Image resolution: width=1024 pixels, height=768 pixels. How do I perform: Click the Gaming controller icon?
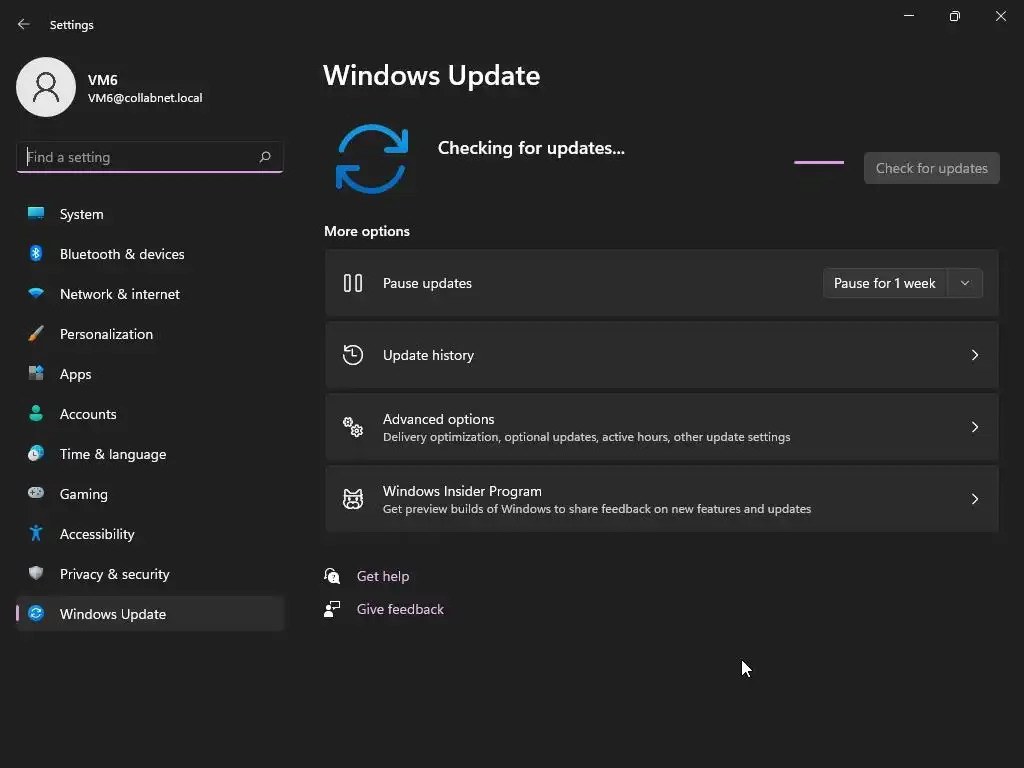(36, 493)
